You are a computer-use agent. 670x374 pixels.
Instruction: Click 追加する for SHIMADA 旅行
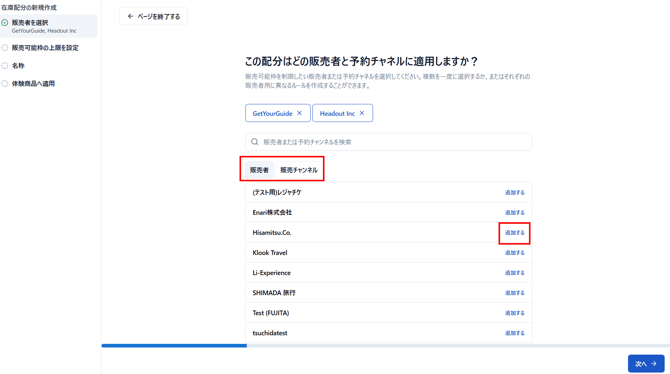514,293
